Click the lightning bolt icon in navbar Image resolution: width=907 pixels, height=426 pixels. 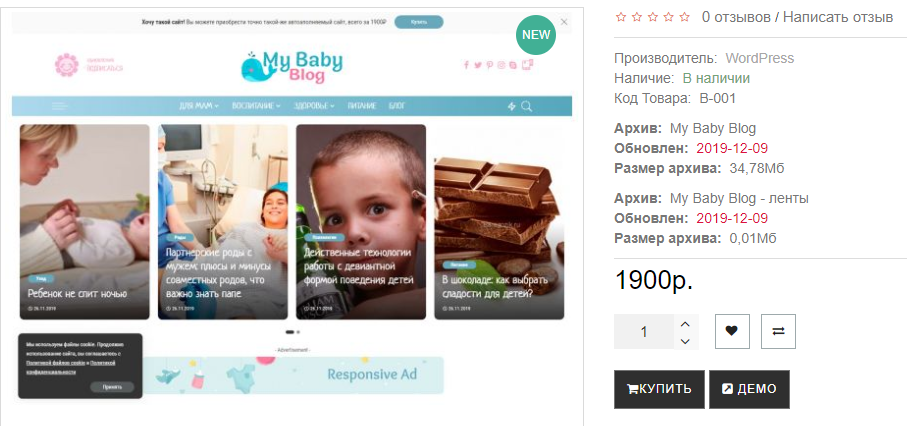tap(511, 106)
